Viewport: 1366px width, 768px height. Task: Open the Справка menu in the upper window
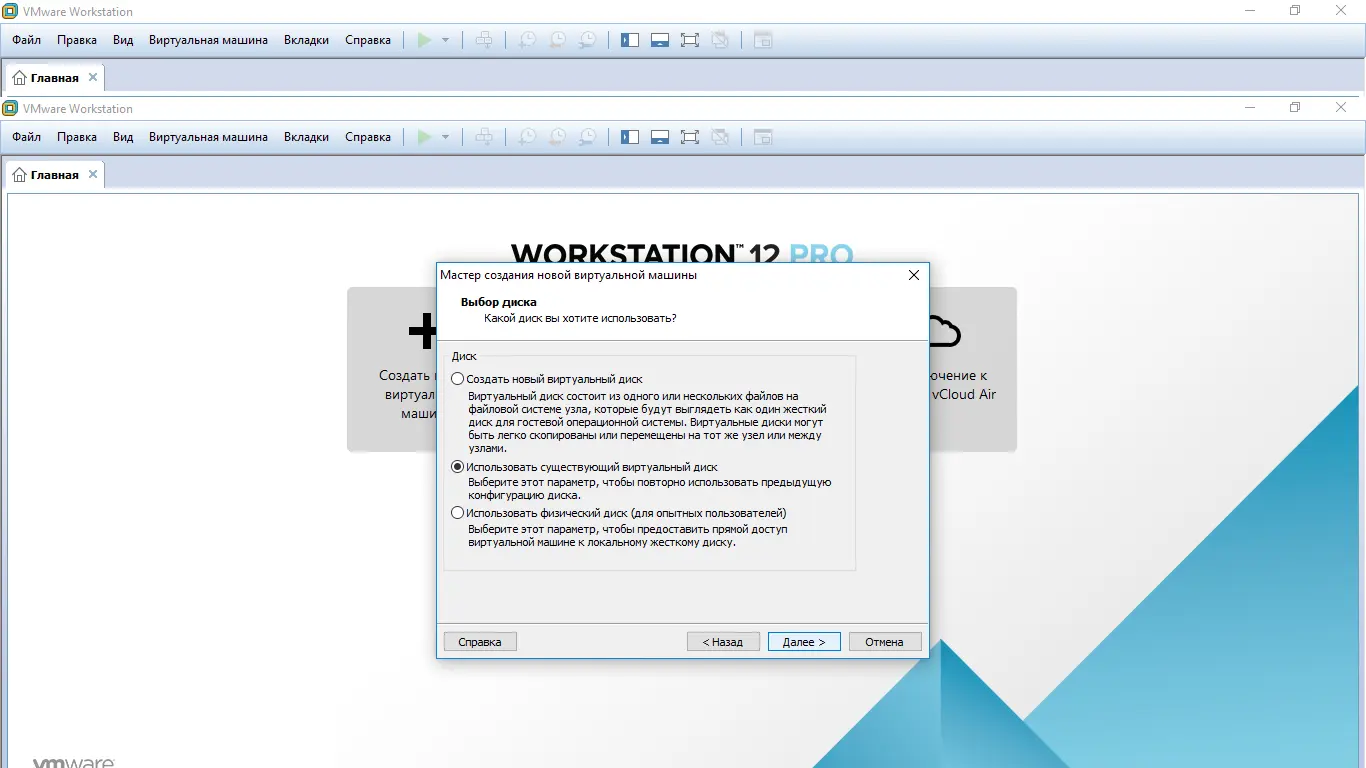pos(368,40)
